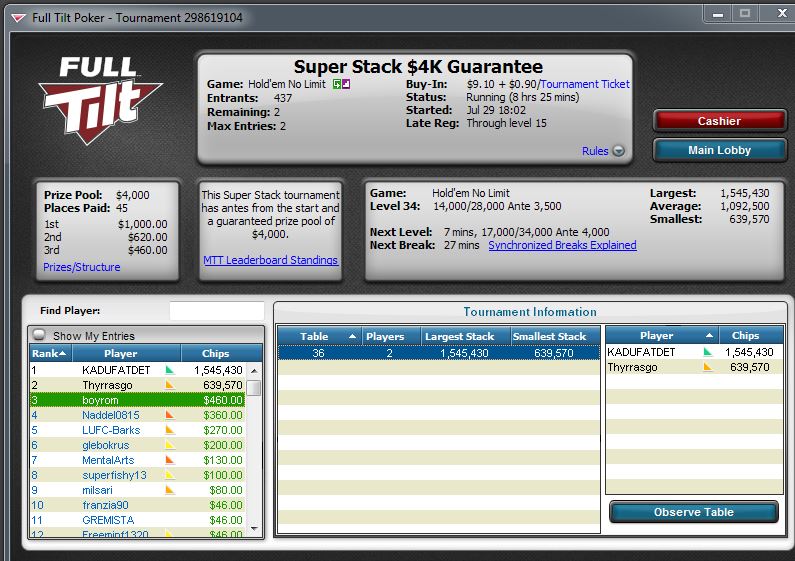Click KADUFATDET's flag icon in table player list
The height and width of the screenshot is (561, 795).
pos(708,352)
